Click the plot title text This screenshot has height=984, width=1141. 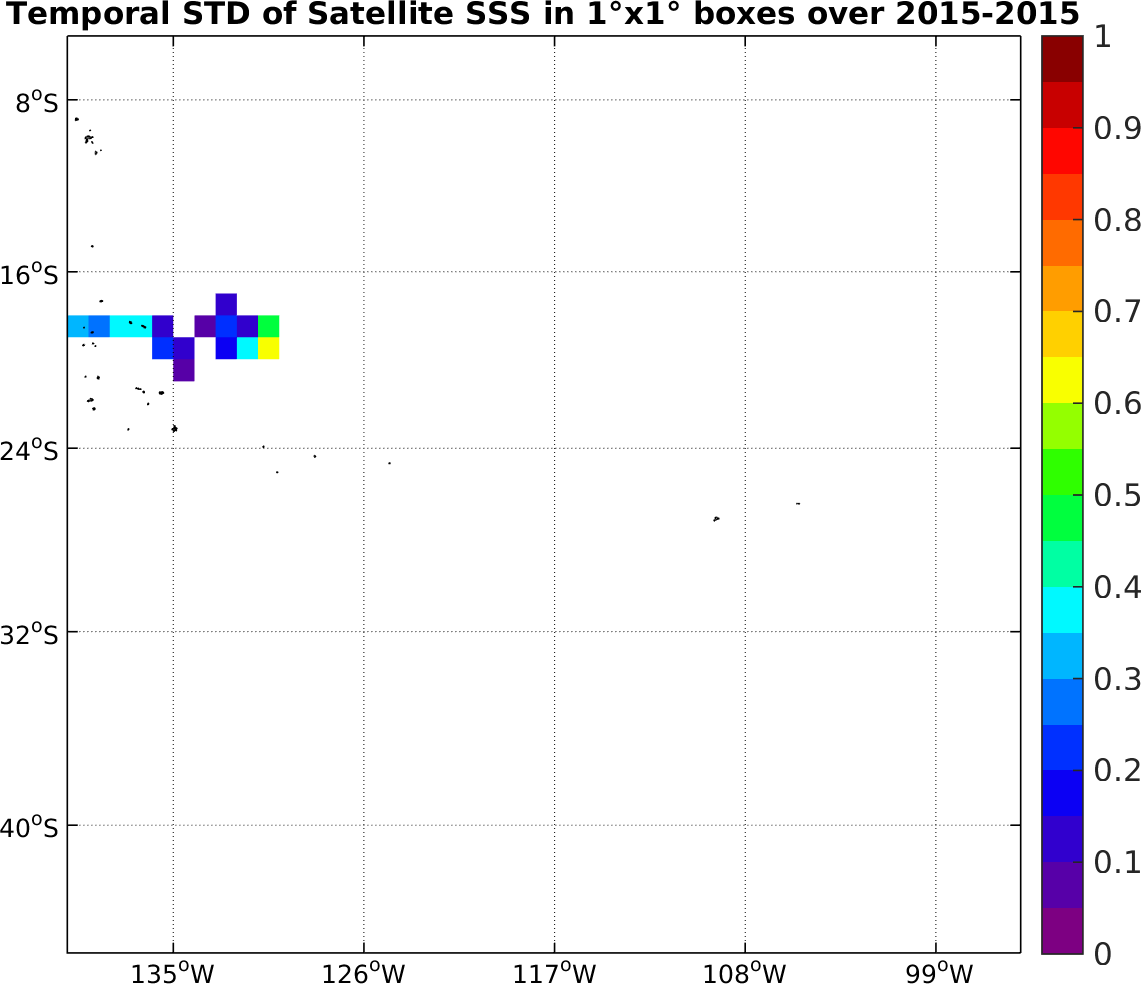click(543, 14)
